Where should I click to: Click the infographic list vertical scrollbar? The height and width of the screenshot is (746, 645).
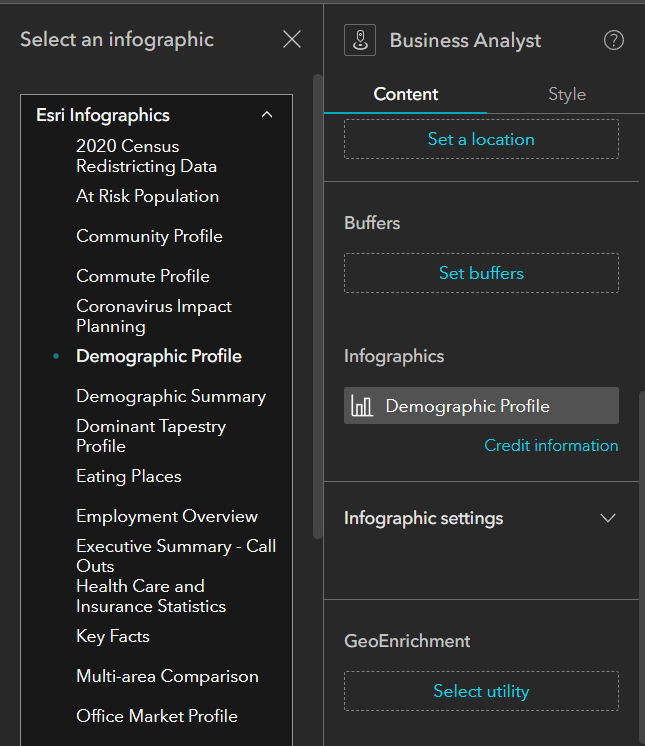(x=318, y=300)
